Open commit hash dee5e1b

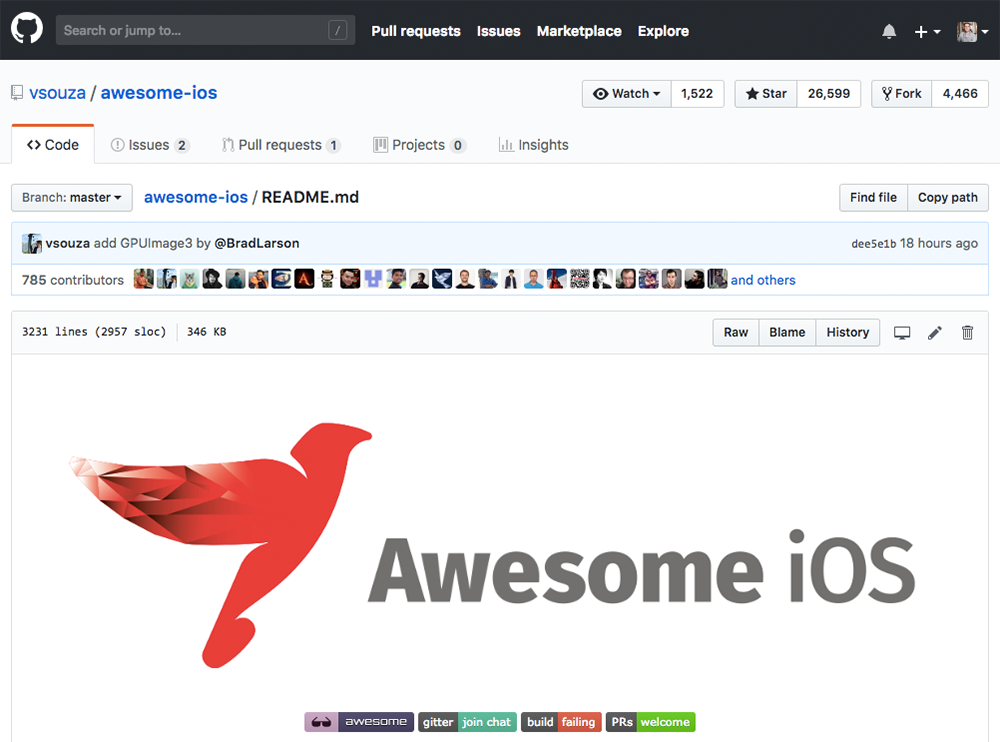pyautogui.click(x=874, y=244)
